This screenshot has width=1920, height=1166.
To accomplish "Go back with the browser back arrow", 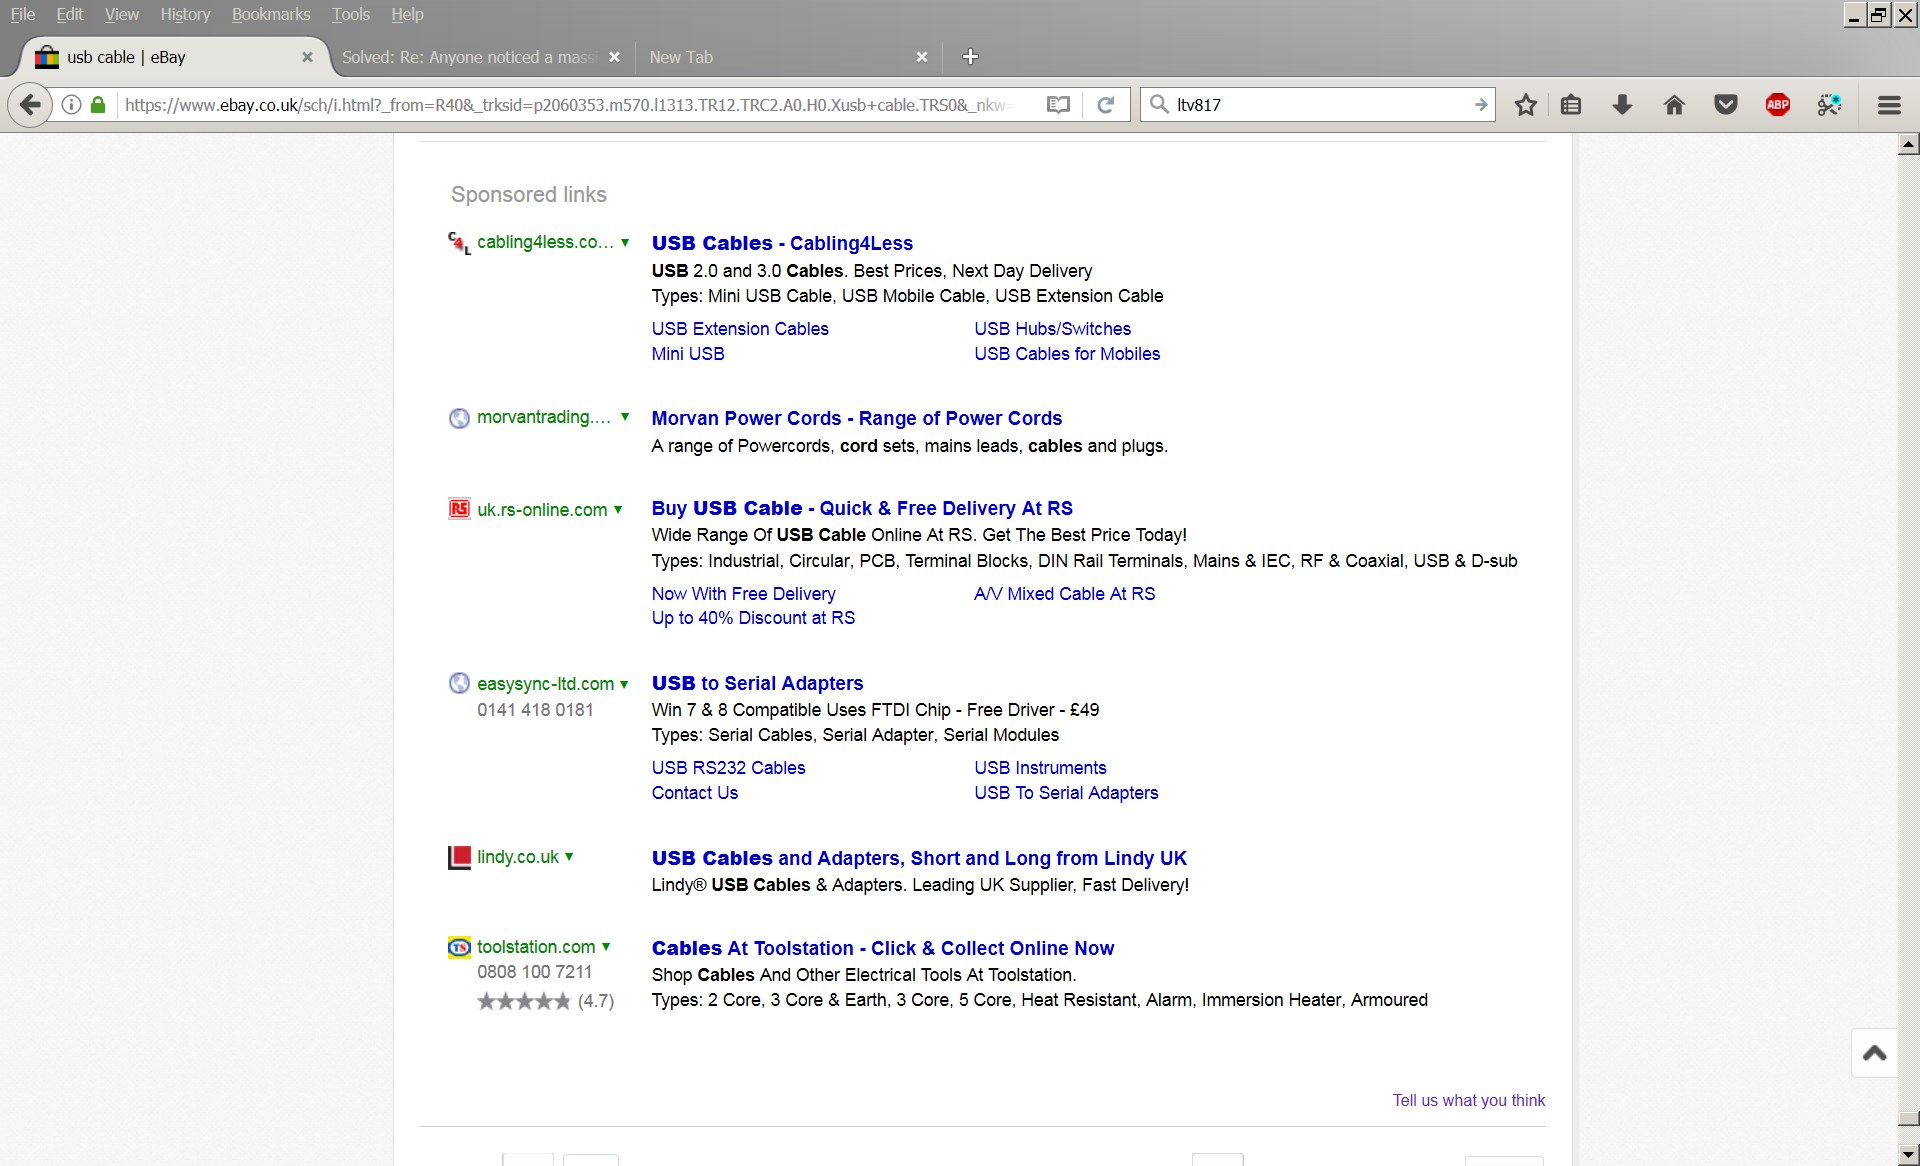I will [31, 104].
